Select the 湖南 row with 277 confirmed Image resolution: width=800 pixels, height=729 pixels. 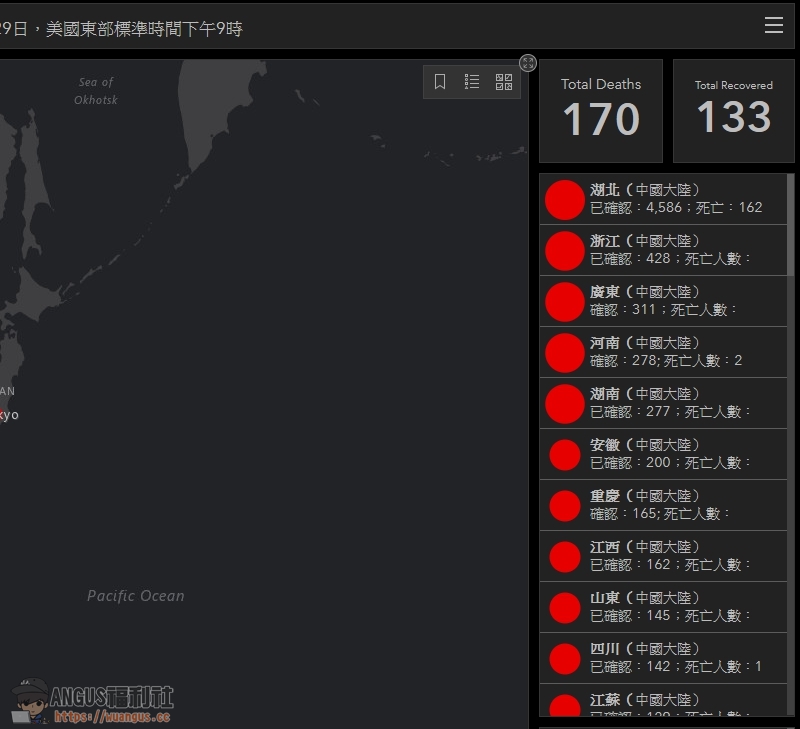pyautogui.click(x=663, y=403)
